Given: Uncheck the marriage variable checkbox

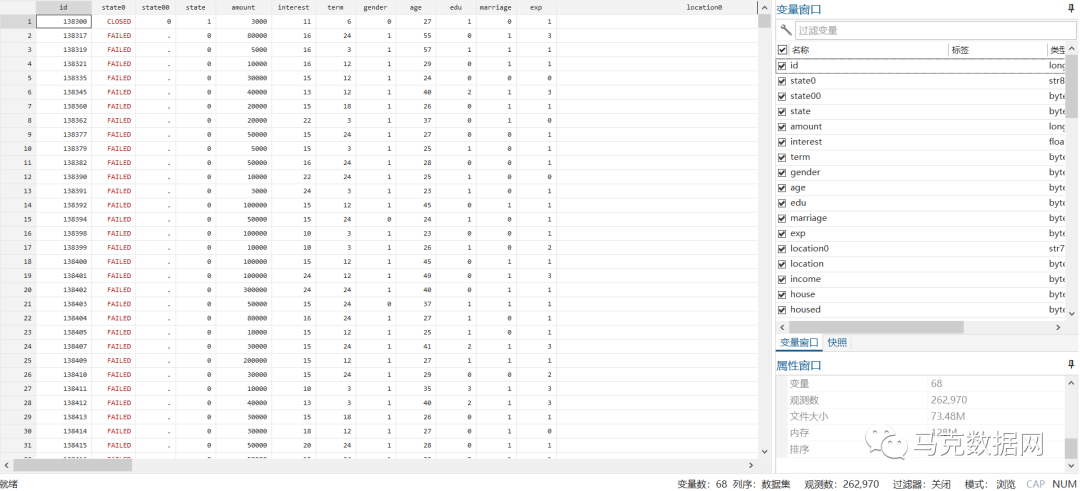Looking at the screenshot, I should pyautogui.click(x=782, y=218).
